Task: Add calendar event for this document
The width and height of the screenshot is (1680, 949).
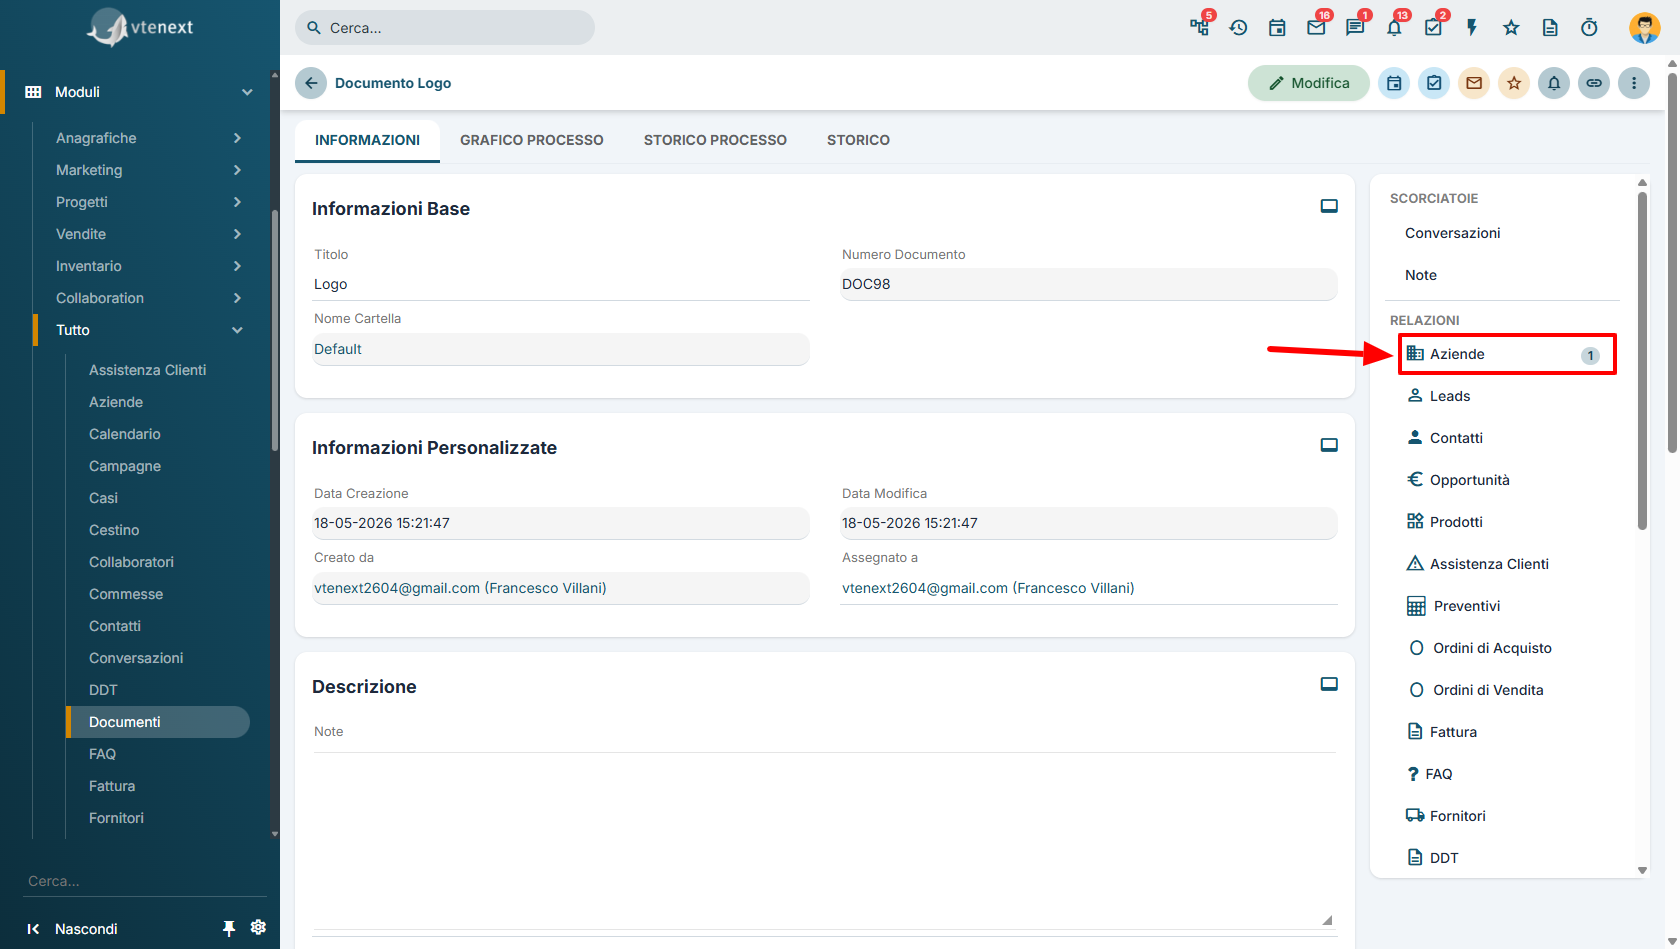Action: click(1394, 83)
